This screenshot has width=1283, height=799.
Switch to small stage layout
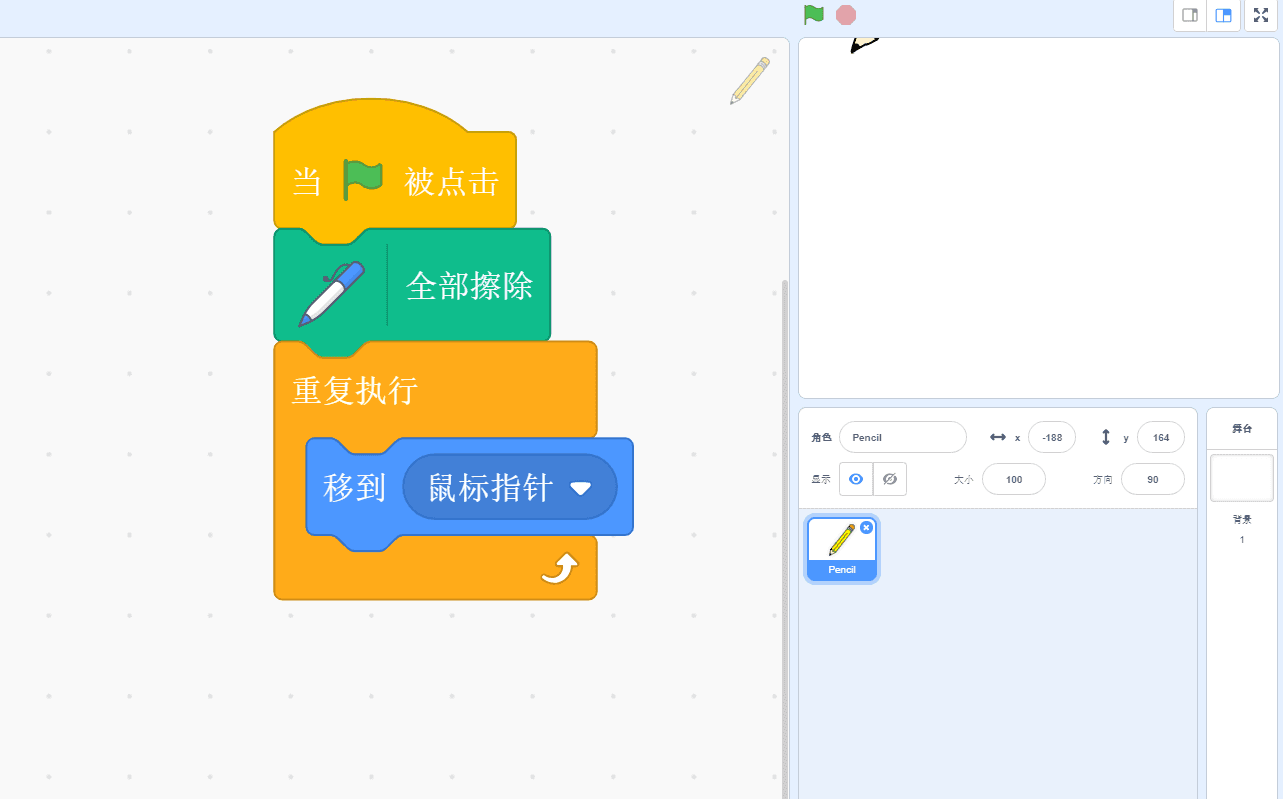(1190, 15)
